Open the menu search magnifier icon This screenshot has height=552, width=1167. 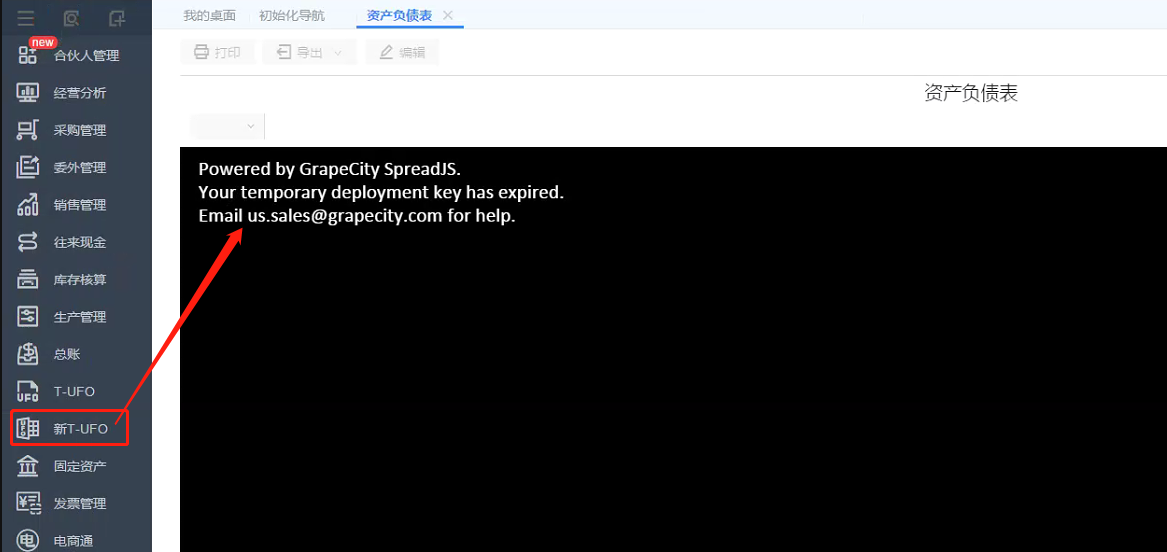point(71,18)
